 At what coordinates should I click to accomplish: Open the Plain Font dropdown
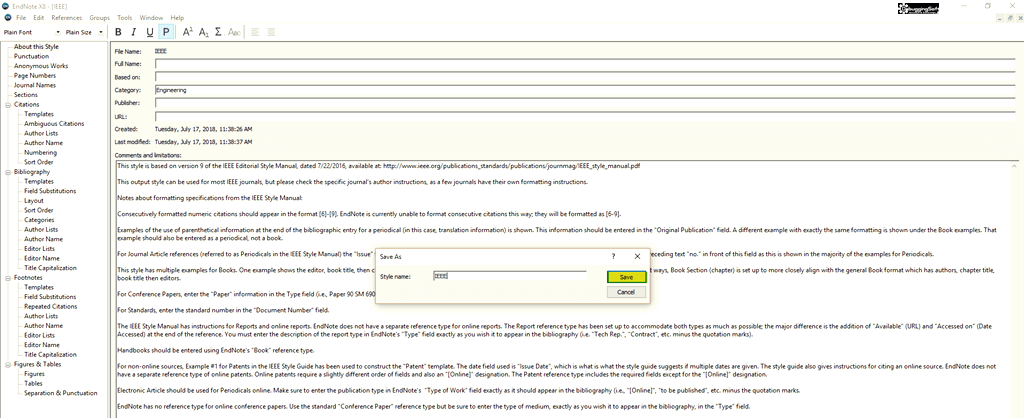58,32
